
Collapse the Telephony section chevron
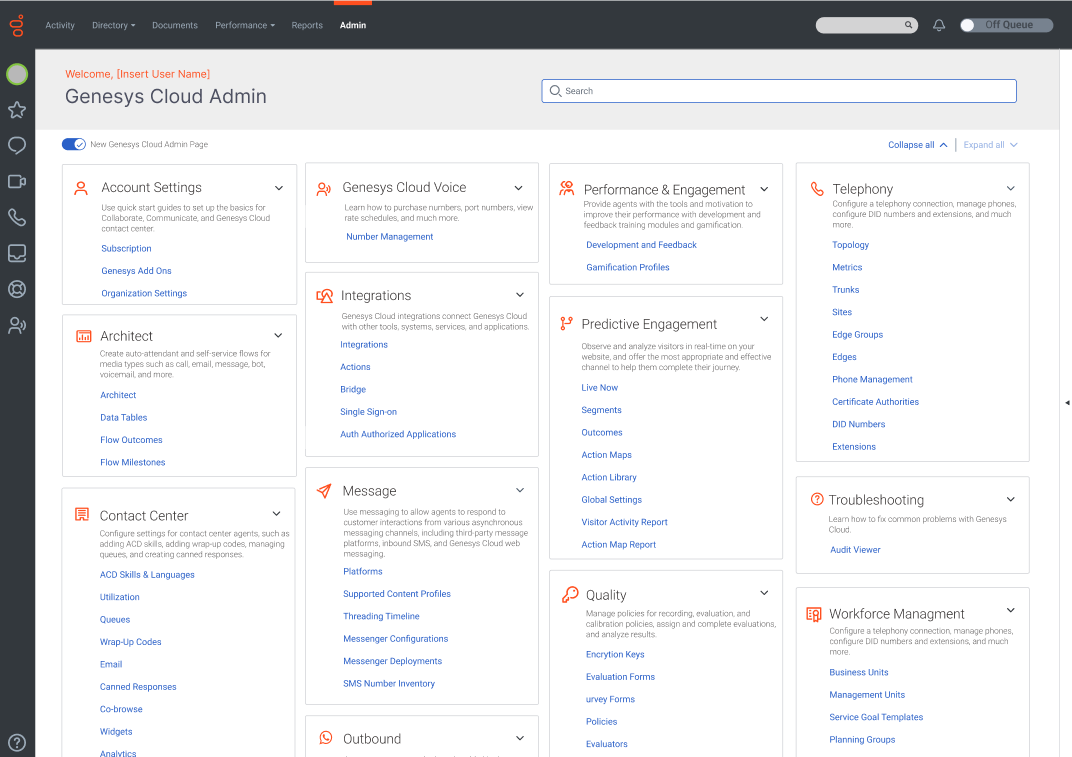coord(1011,189)
